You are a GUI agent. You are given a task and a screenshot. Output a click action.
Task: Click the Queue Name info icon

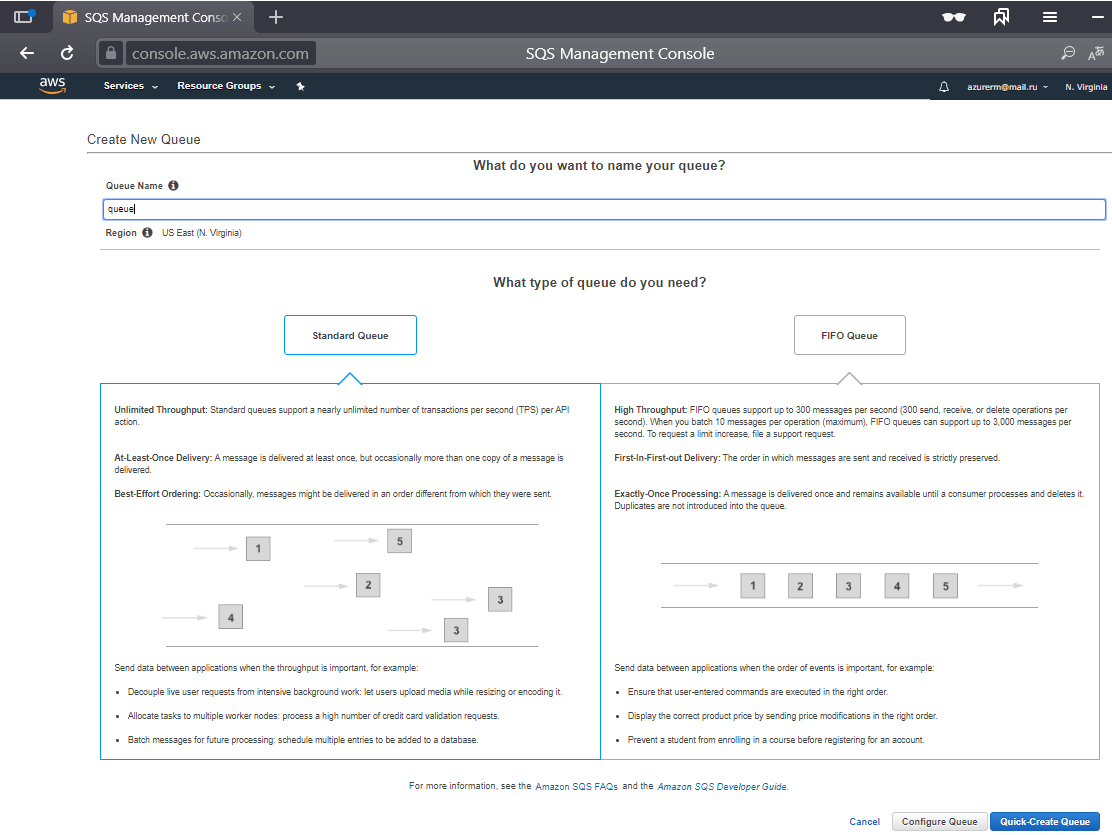tap(173, 186)
